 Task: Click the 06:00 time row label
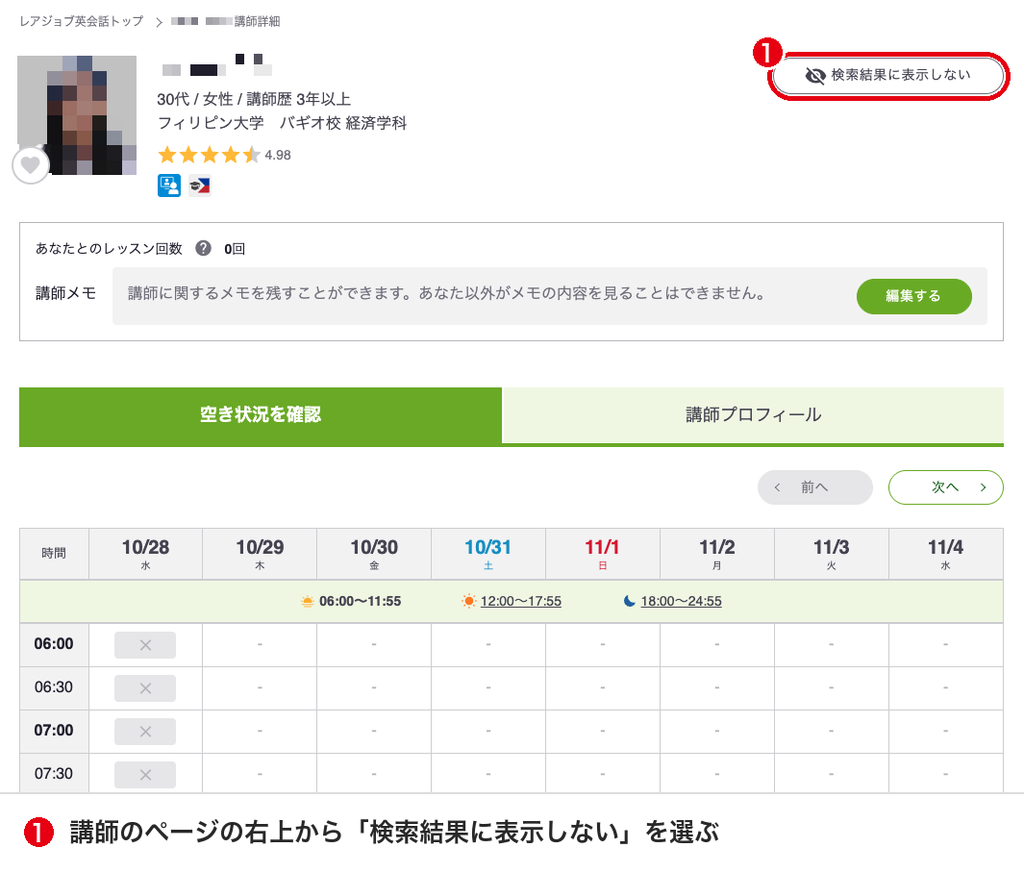coord(54,644)
